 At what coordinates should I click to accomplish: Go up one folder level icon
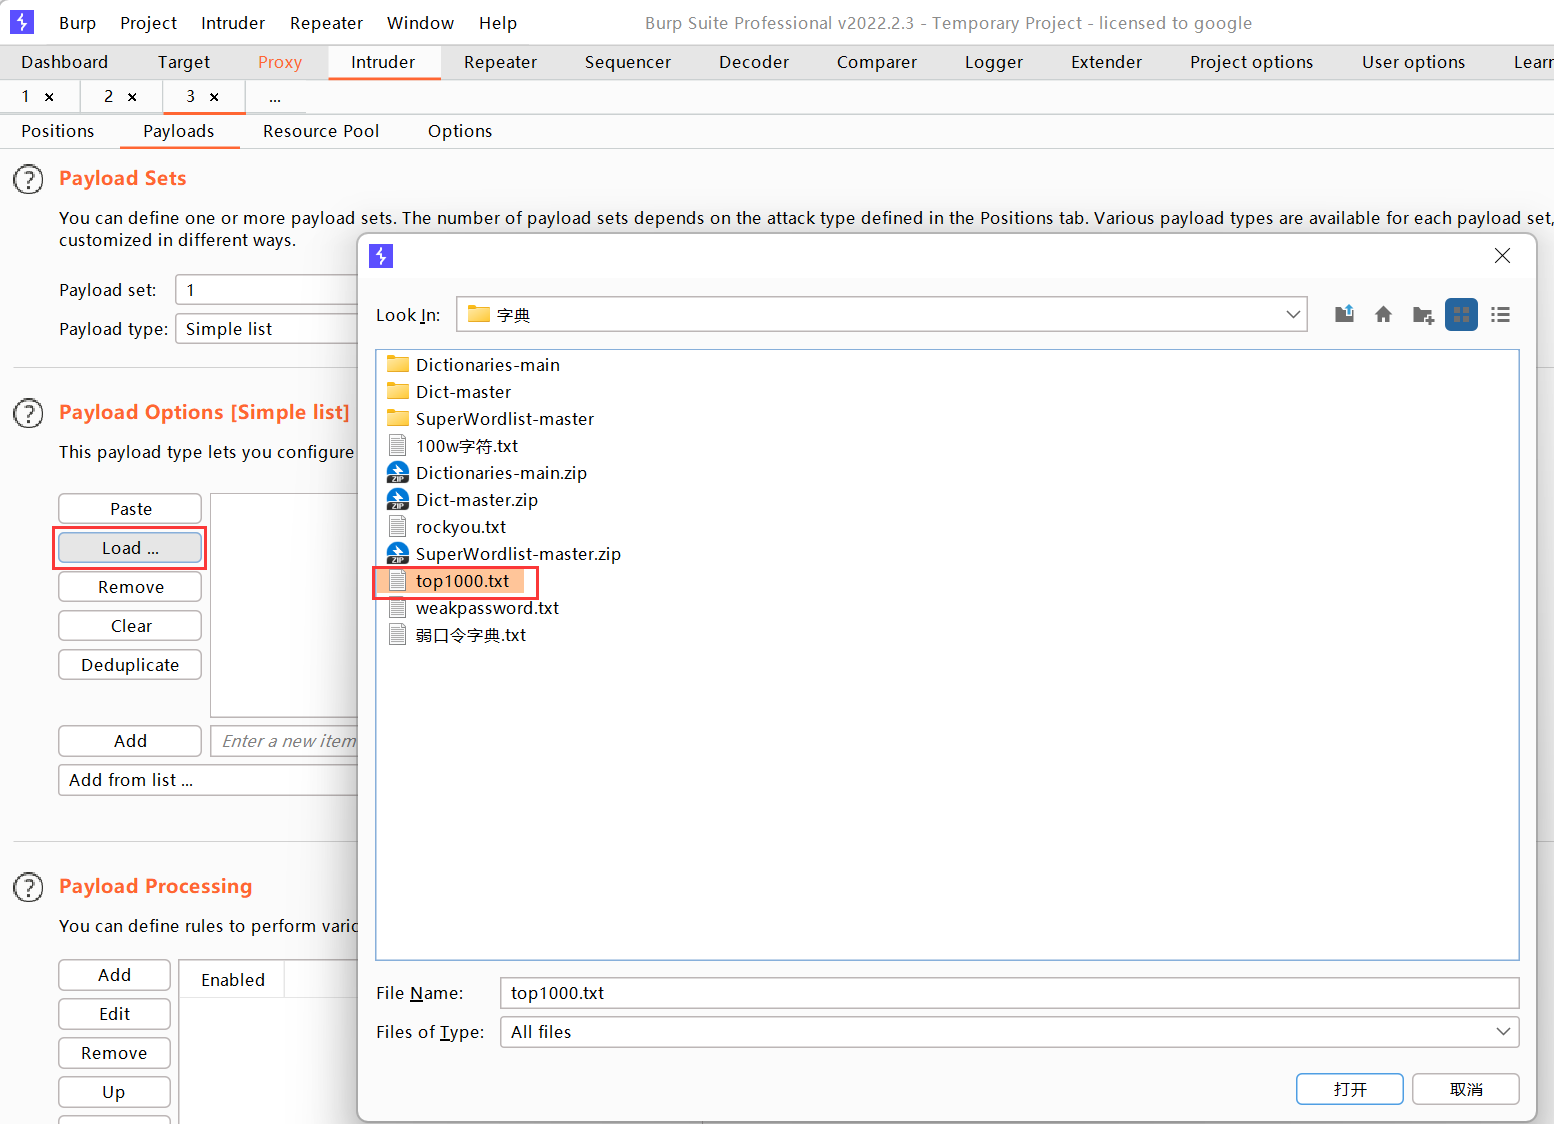(1344, 314)
